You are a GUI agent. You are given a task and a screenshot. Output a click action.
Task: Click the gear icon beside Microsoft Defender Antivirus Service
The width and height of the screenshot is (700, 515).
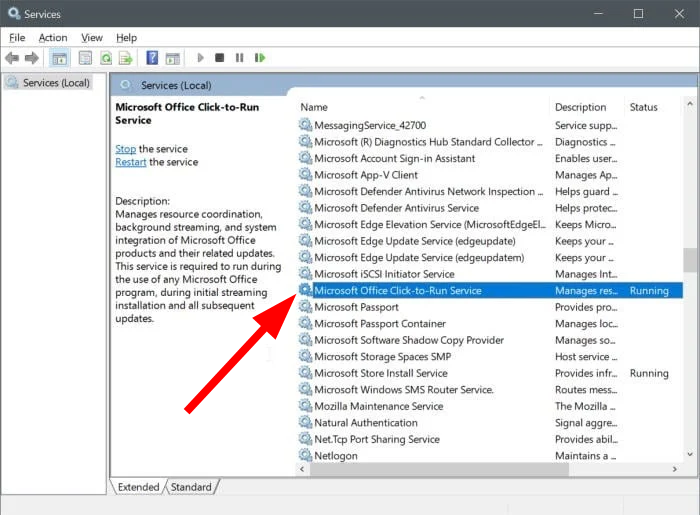tap(305, 208)
